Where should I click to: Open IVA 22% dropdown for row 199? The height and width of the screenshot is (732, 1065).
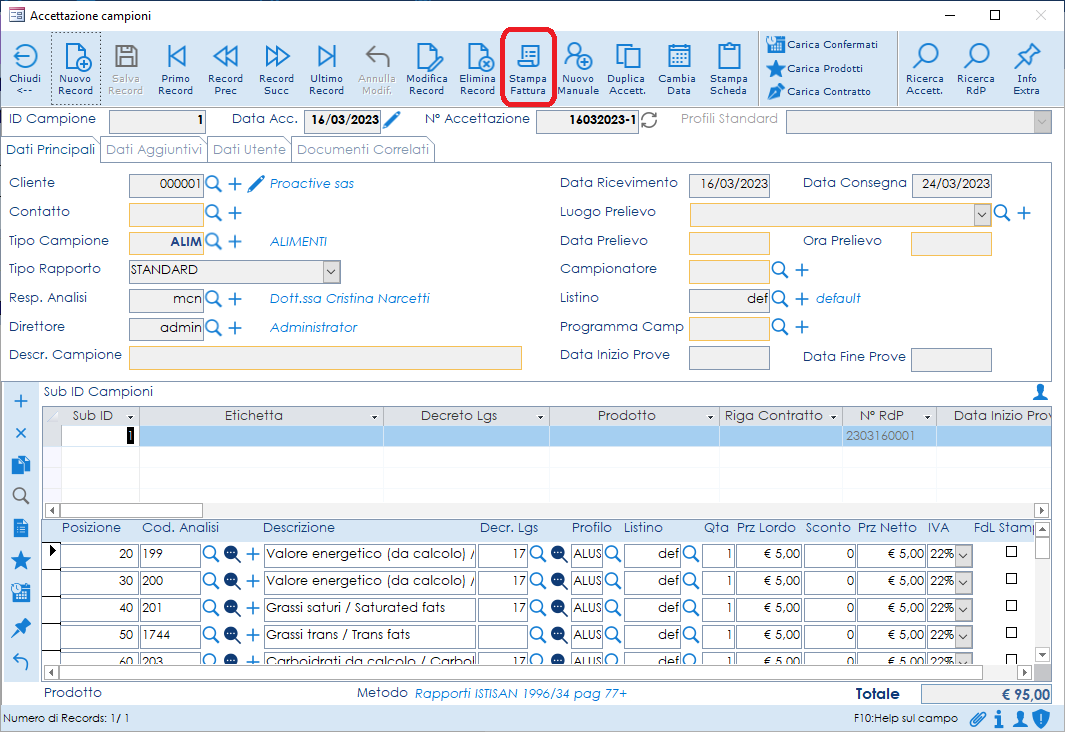[x=963, y=555]
